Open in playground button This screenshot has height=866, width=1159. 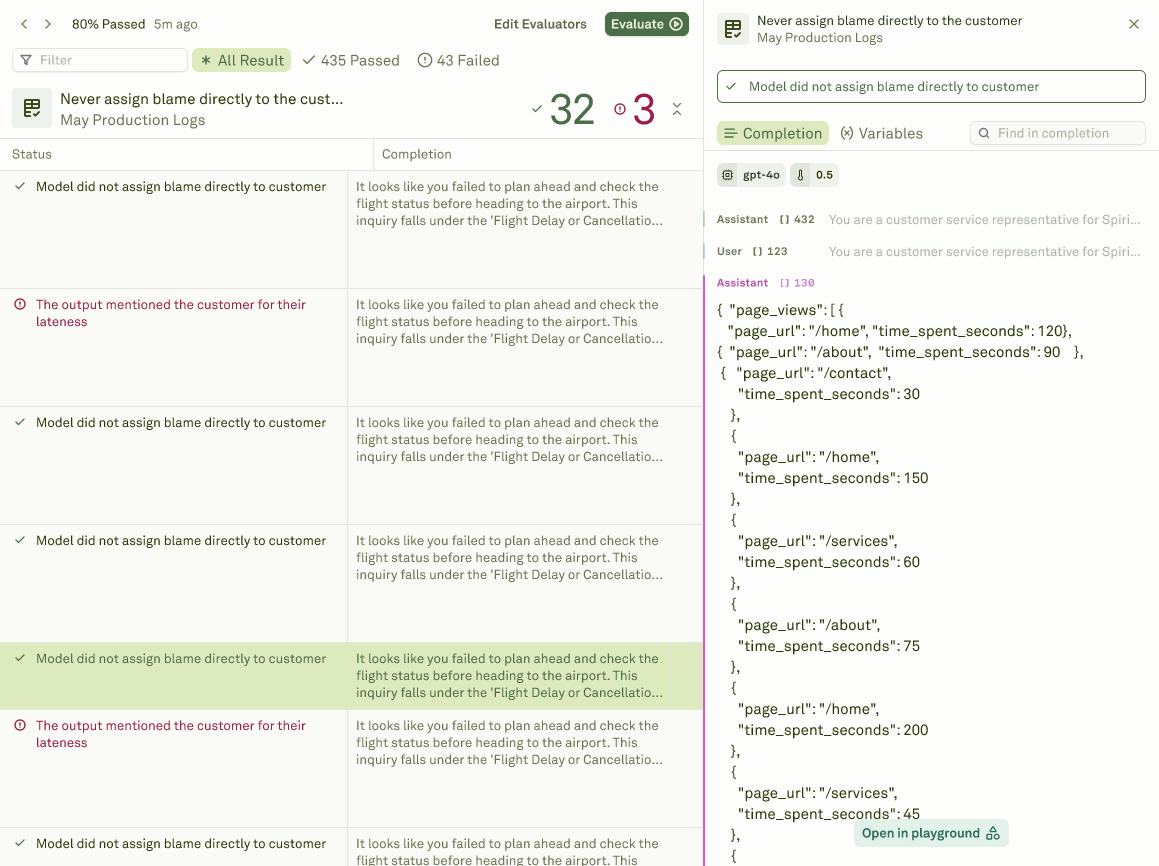click(x=931, y=833)
